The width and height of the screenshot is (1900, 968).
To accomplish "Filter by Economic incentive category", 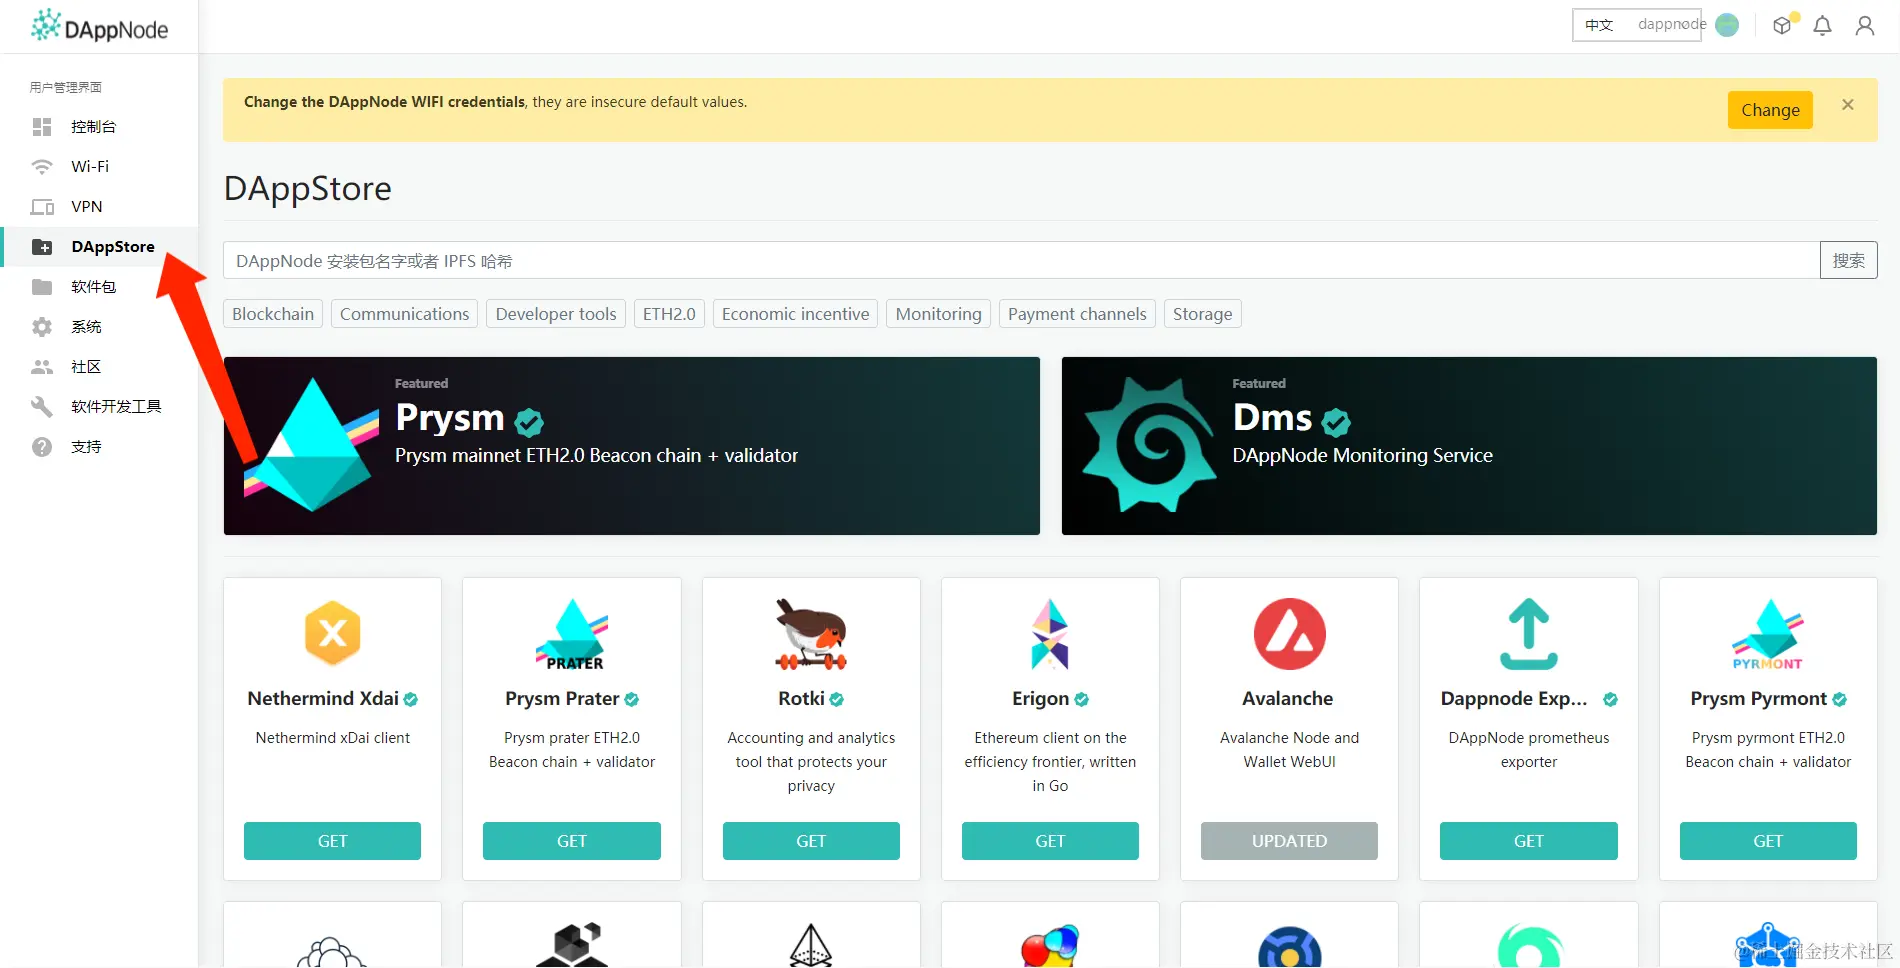I will [795, 314].
